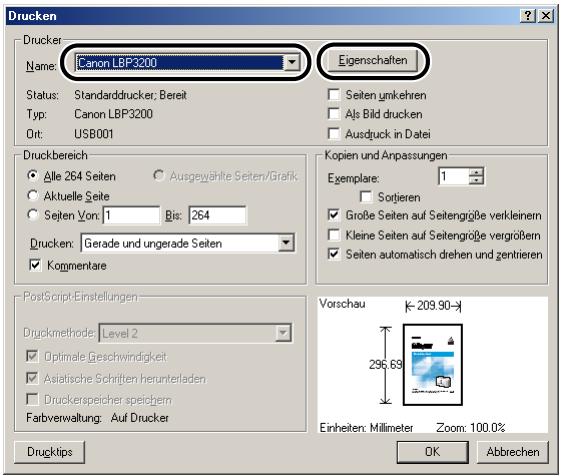The image size is (562, 476).
Task: Select Seiten Von radio button
Action: [x=33, y=215]
